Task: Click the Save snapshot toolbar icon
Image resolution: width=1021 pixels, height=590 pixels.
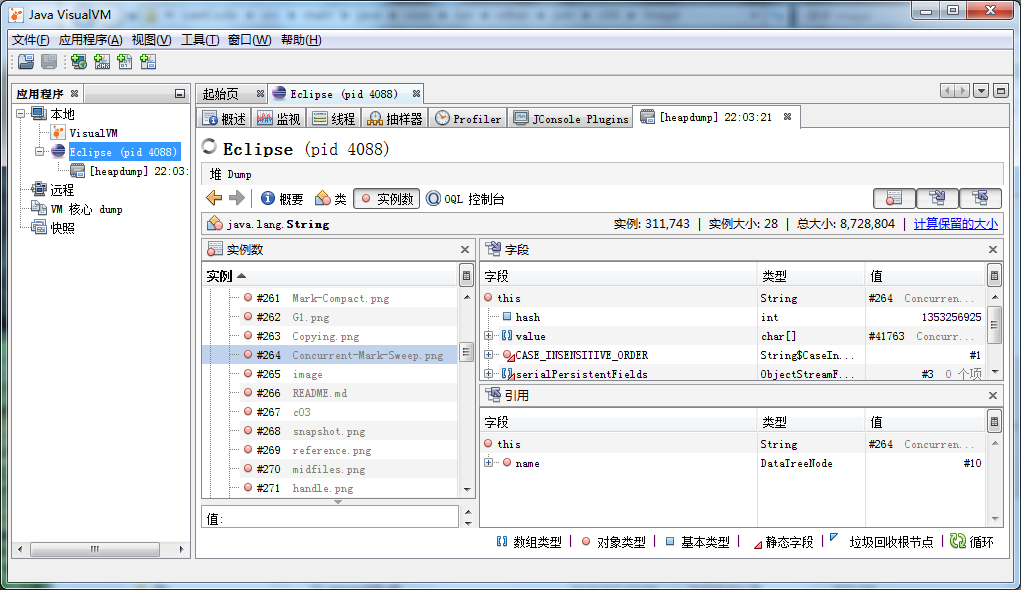Action: tap(49, 62)
